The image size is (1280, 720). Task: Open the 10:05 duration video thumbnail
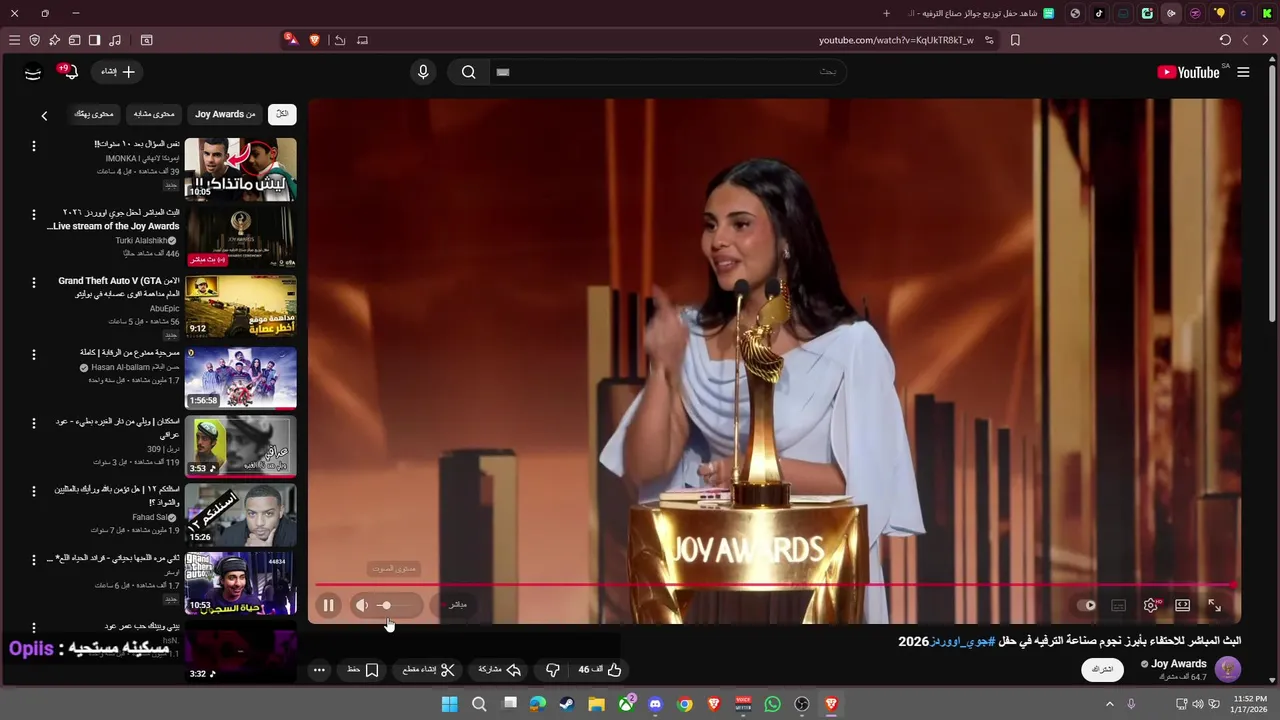tap(240, 169)
